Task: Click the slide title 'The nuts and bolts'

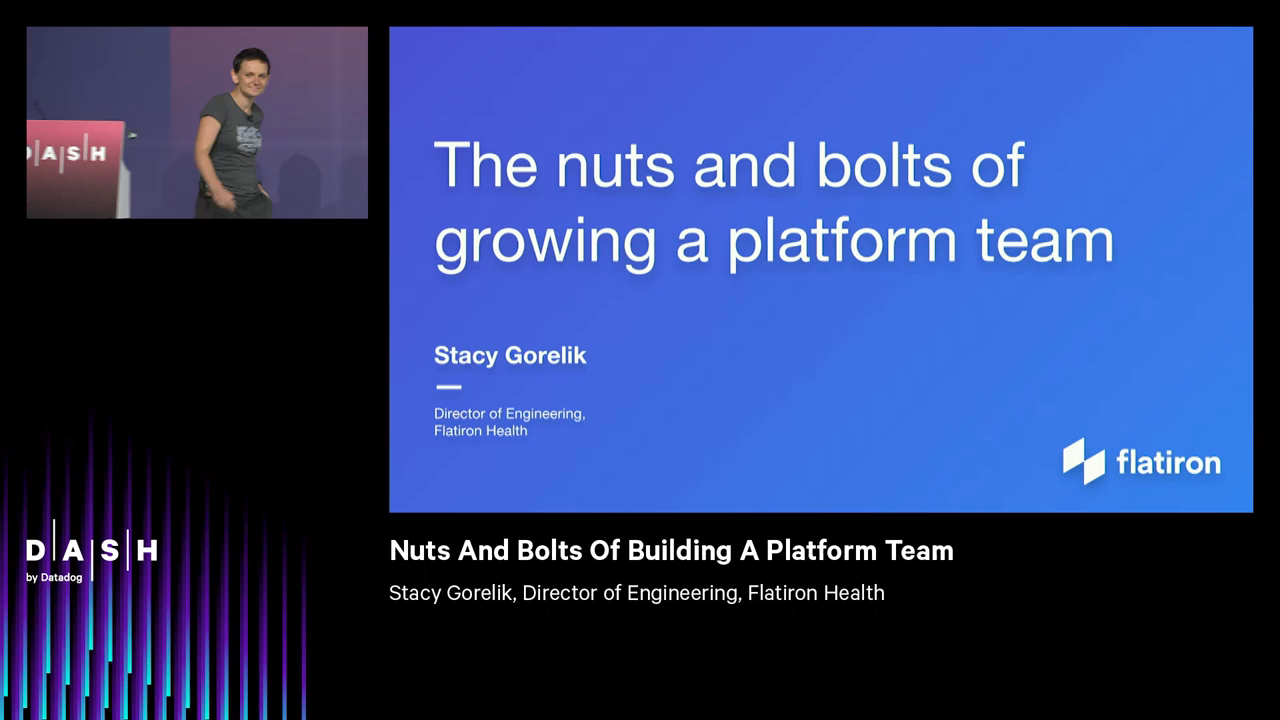Action: coord(728,165)
